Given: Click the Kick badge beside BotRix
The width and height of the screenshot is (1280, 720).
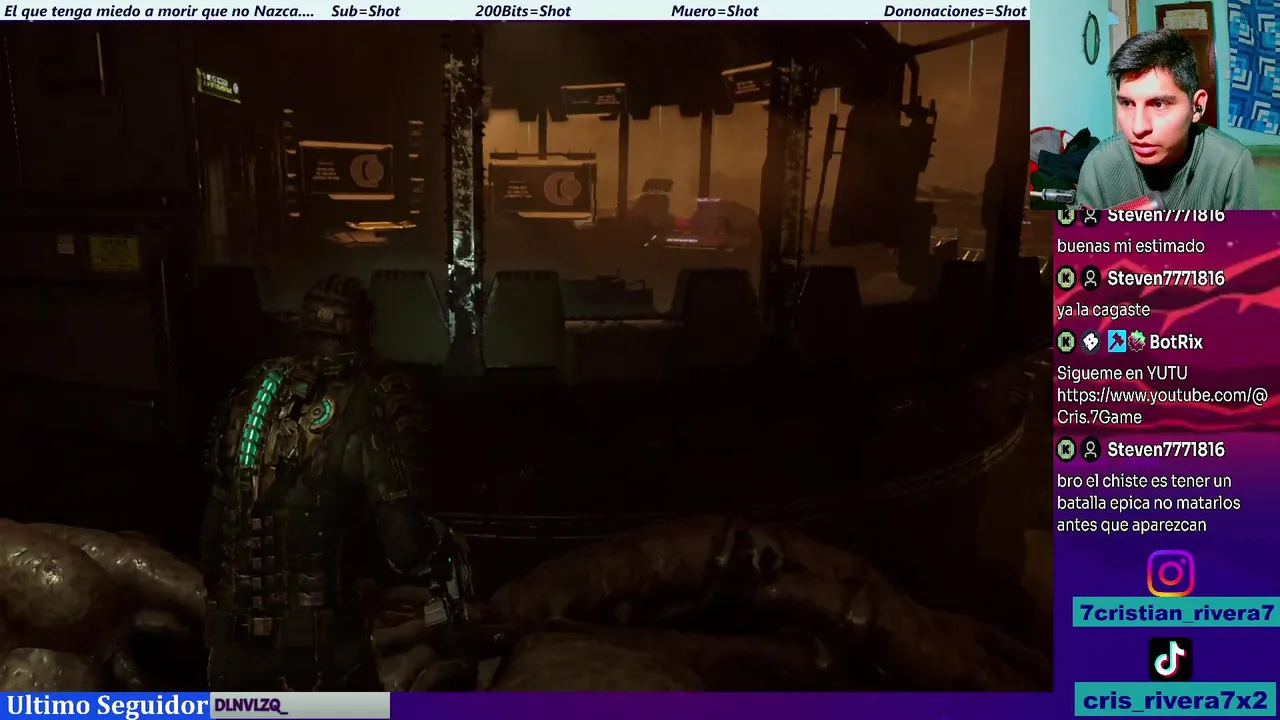Looking at the screenshot, I should tap(1066, 342).
